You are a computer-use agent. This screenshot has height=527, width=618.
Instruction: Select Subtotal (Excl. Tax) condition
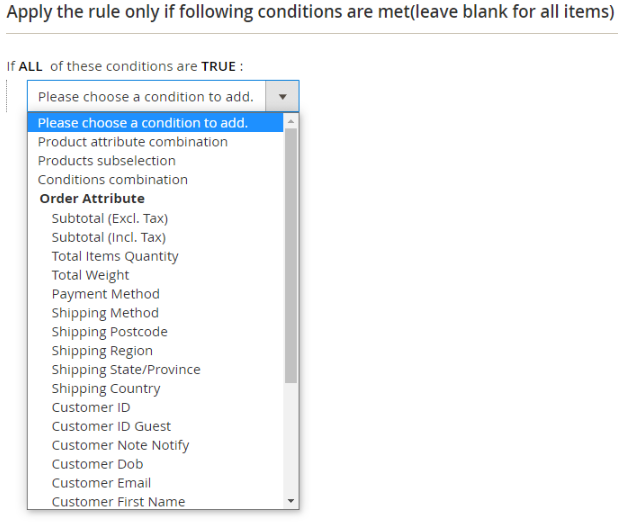(109, 218)
